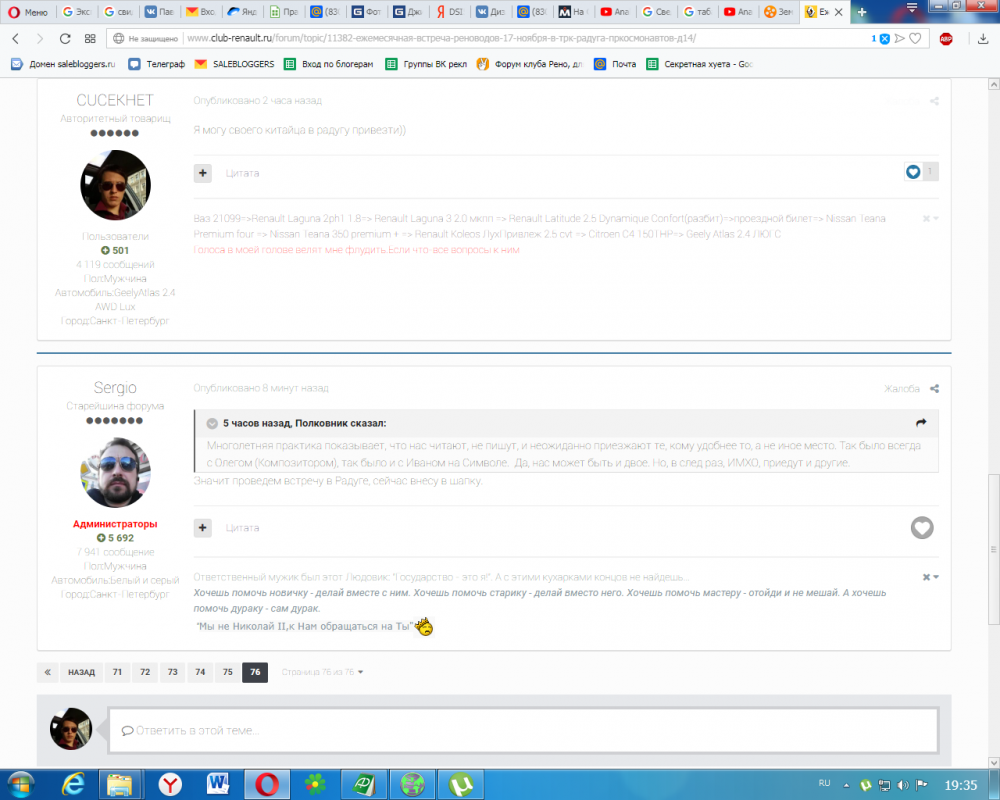Click the reply arrow in the quoted message

[921, 423]
